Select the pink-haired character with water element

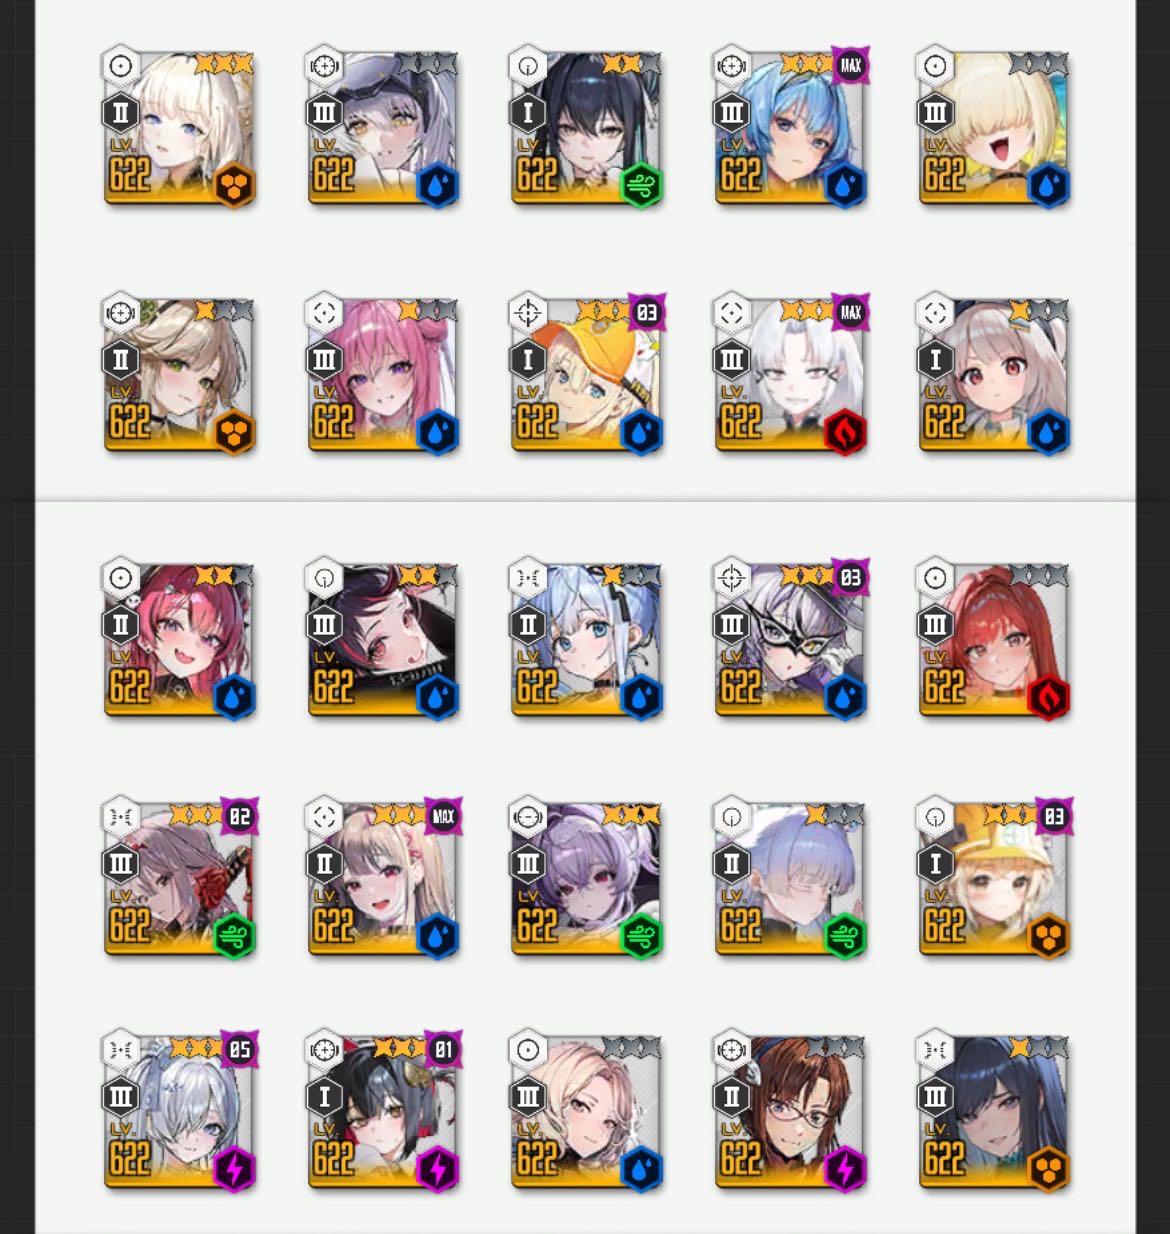click(x=382, y=374)
